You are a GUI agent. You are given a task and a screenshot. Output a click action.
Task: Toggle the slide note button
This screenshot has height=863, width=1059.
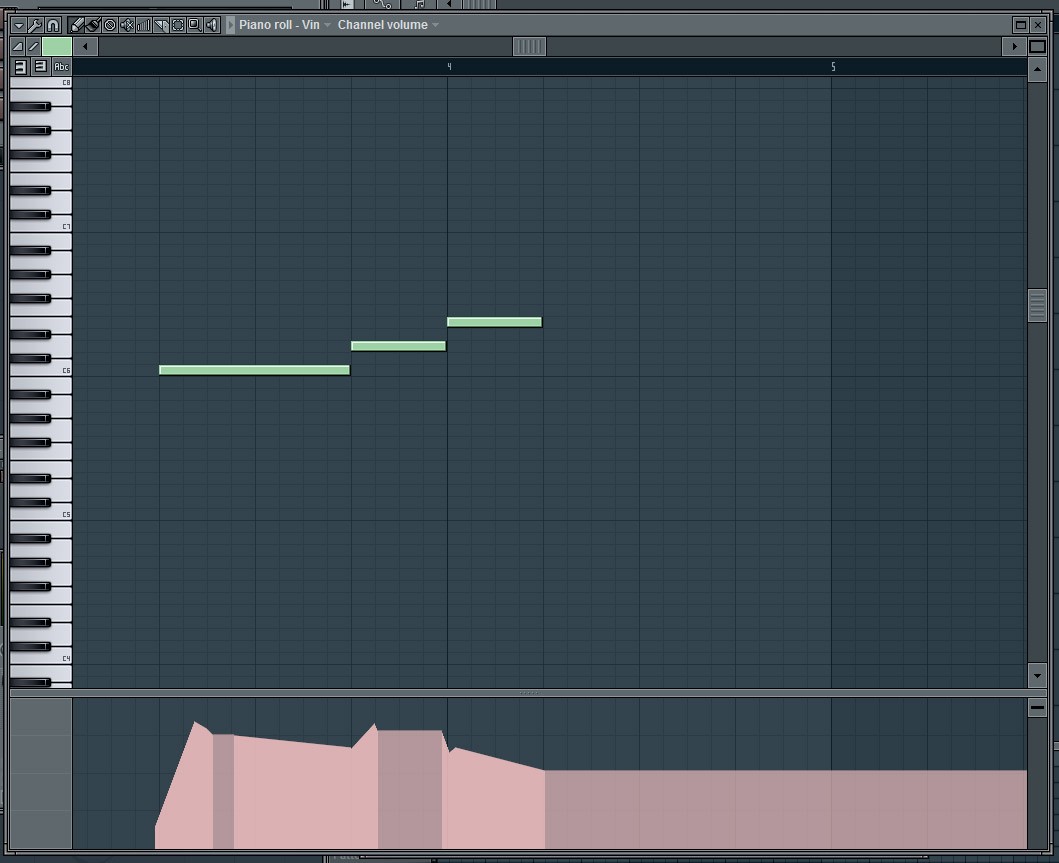[x=34, y=47]
